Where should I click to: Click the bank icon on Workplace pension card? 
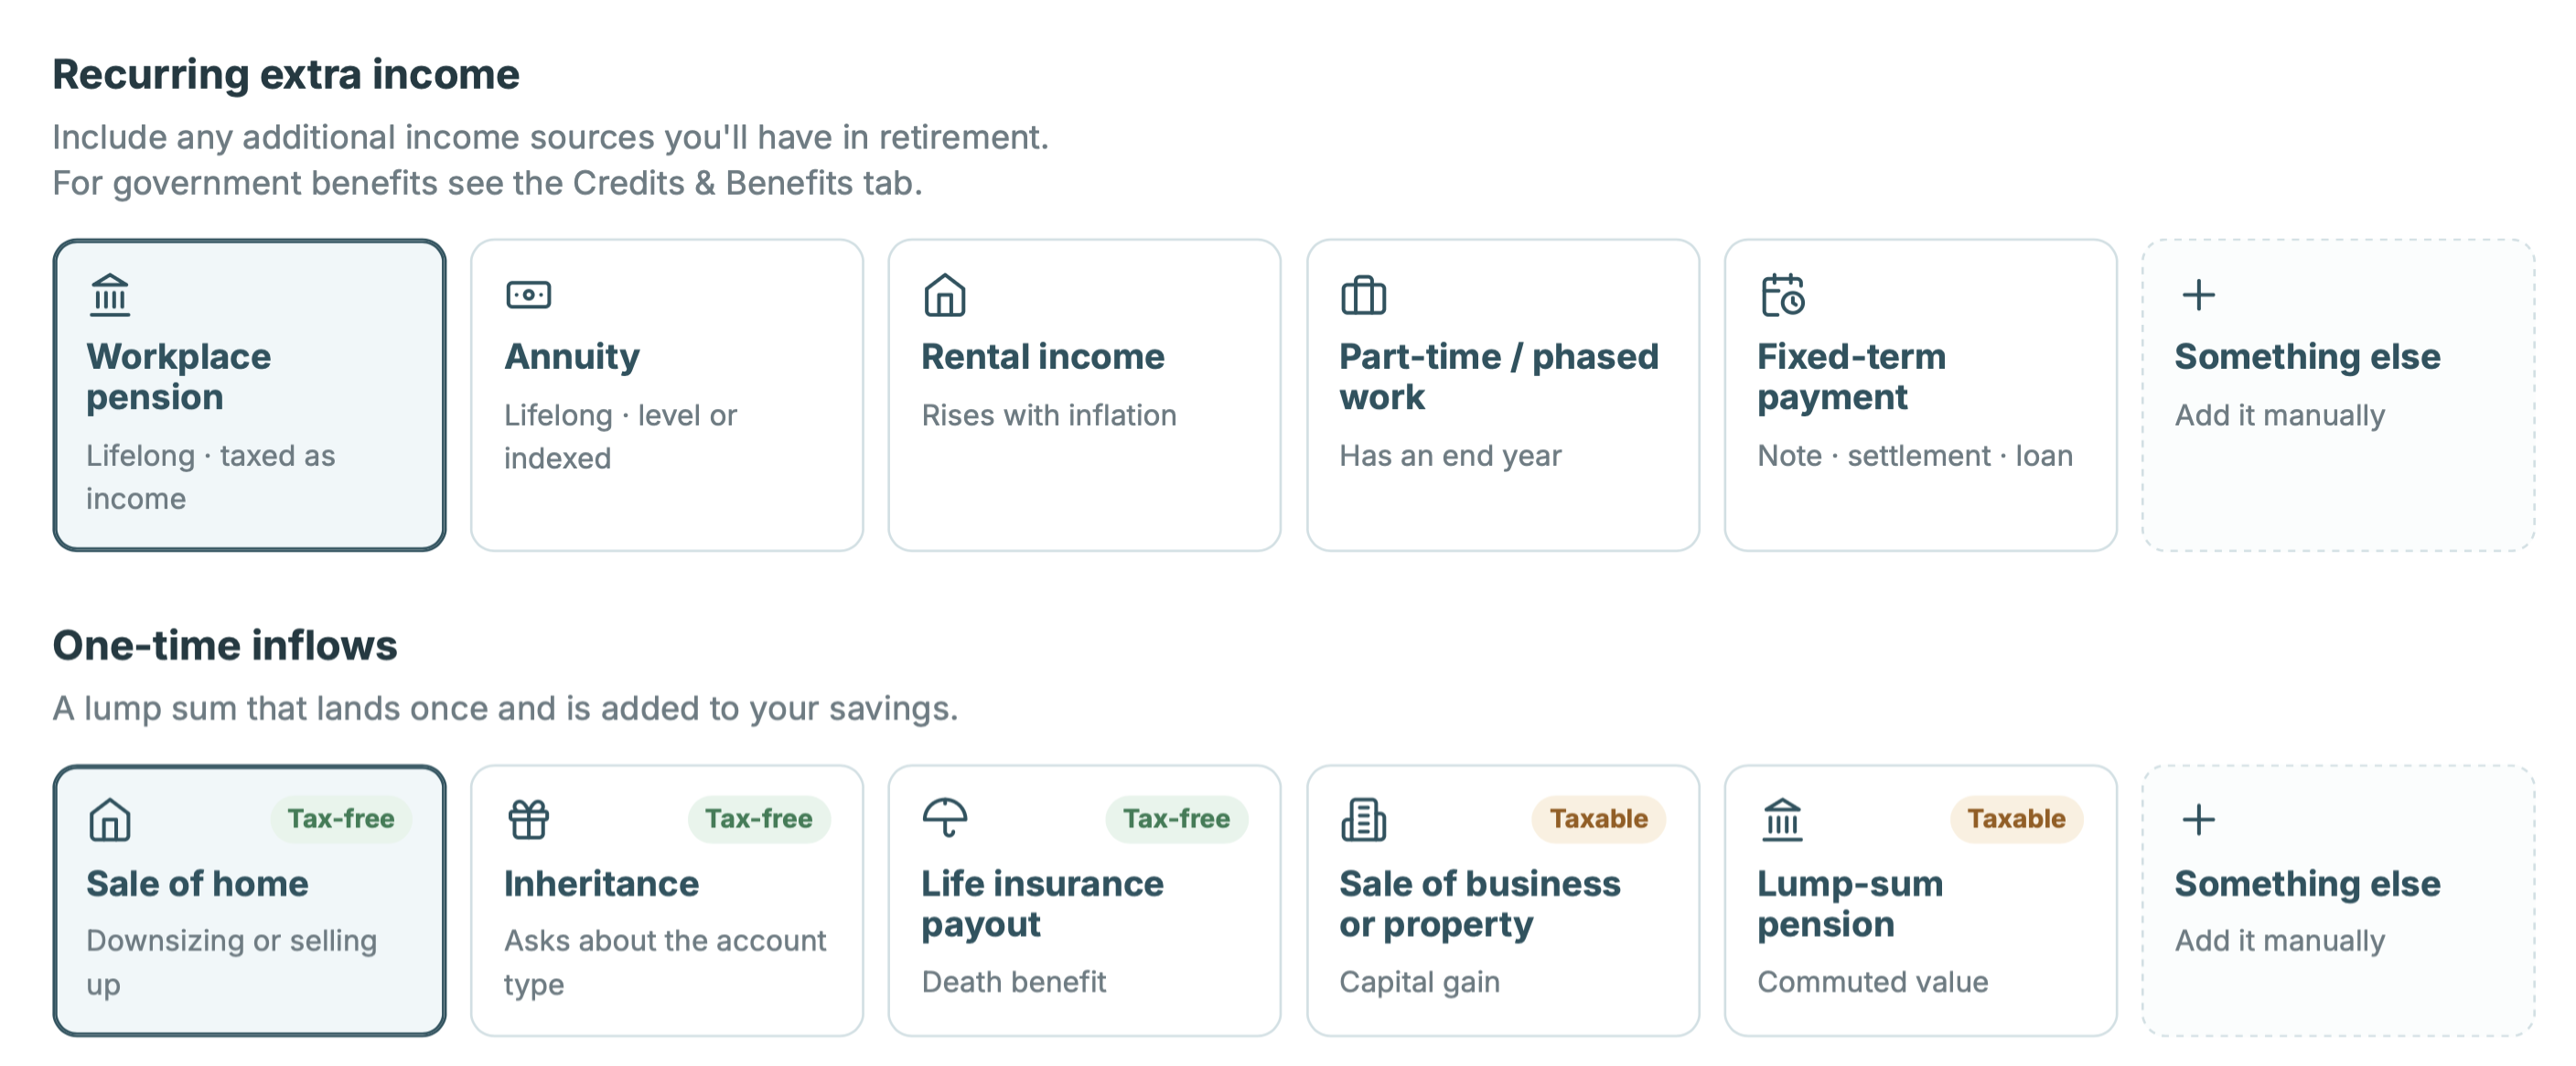click(110, 295)
